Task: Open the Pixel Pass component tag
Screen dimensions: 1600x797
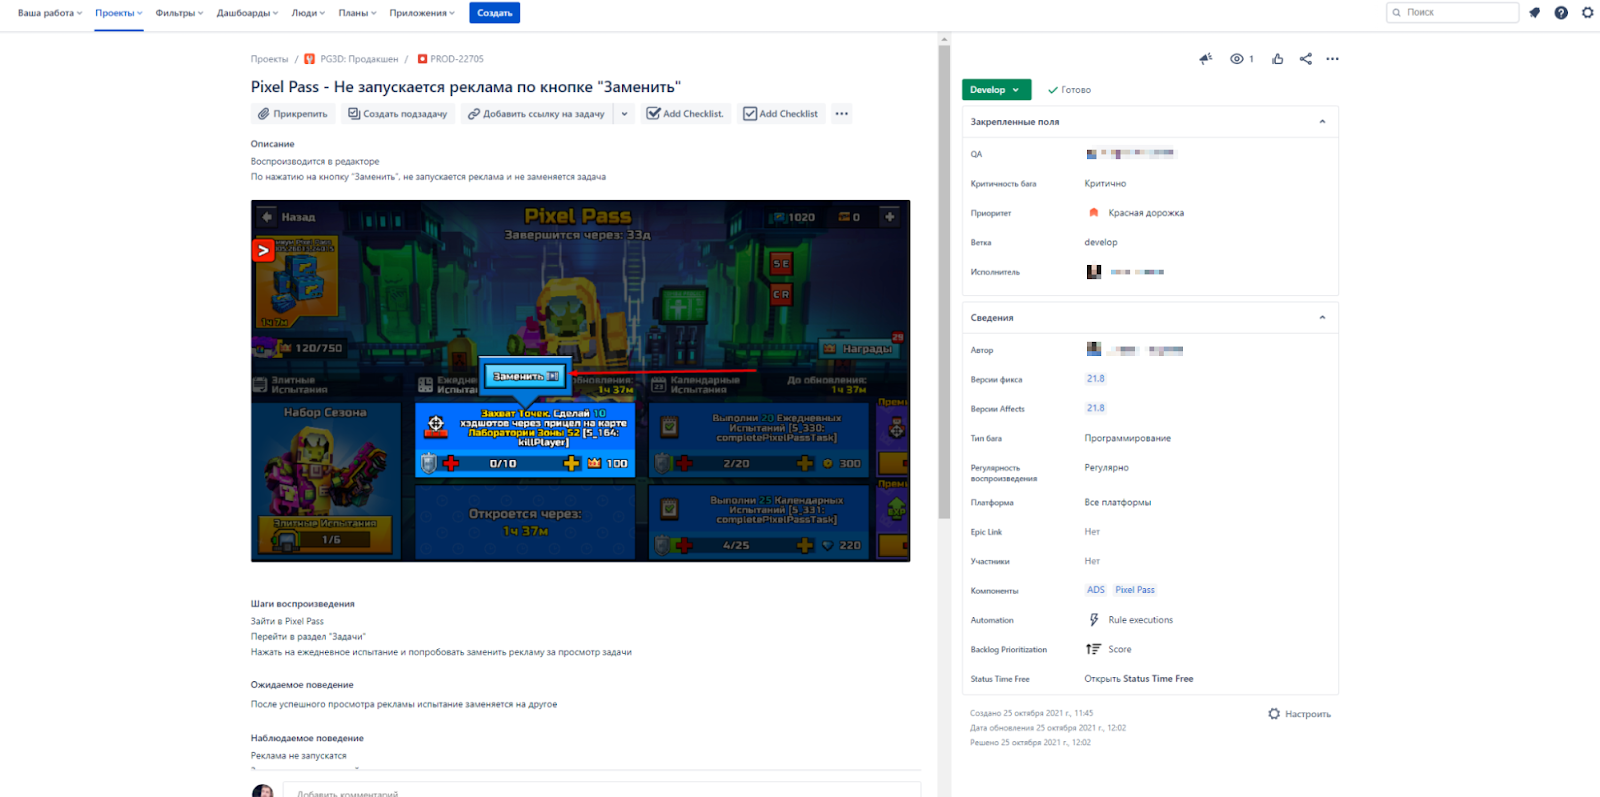Action: (x=1135, y=590)
